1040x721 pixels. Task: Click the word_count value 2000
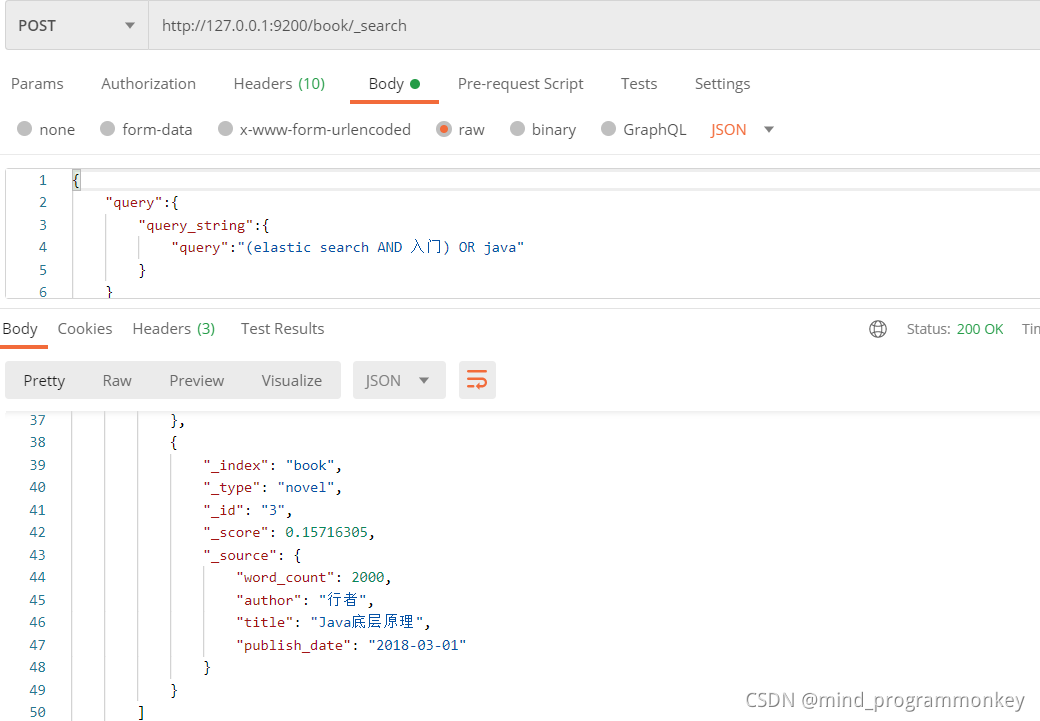point(368,578)
